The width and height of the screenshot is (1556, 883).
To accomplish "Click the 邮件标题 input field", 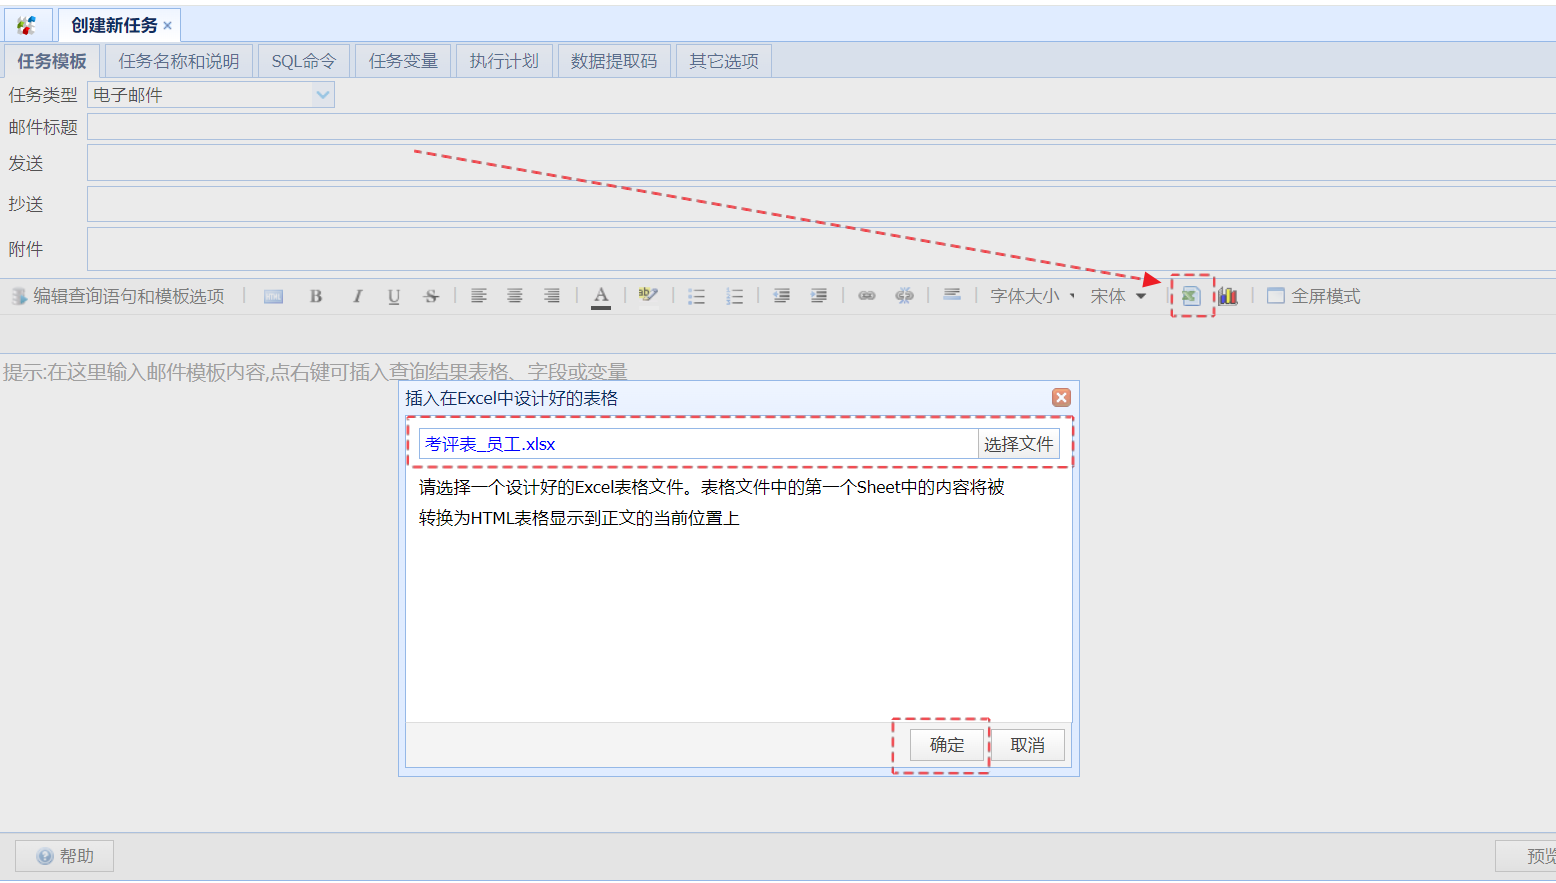I will click(820, 127).
